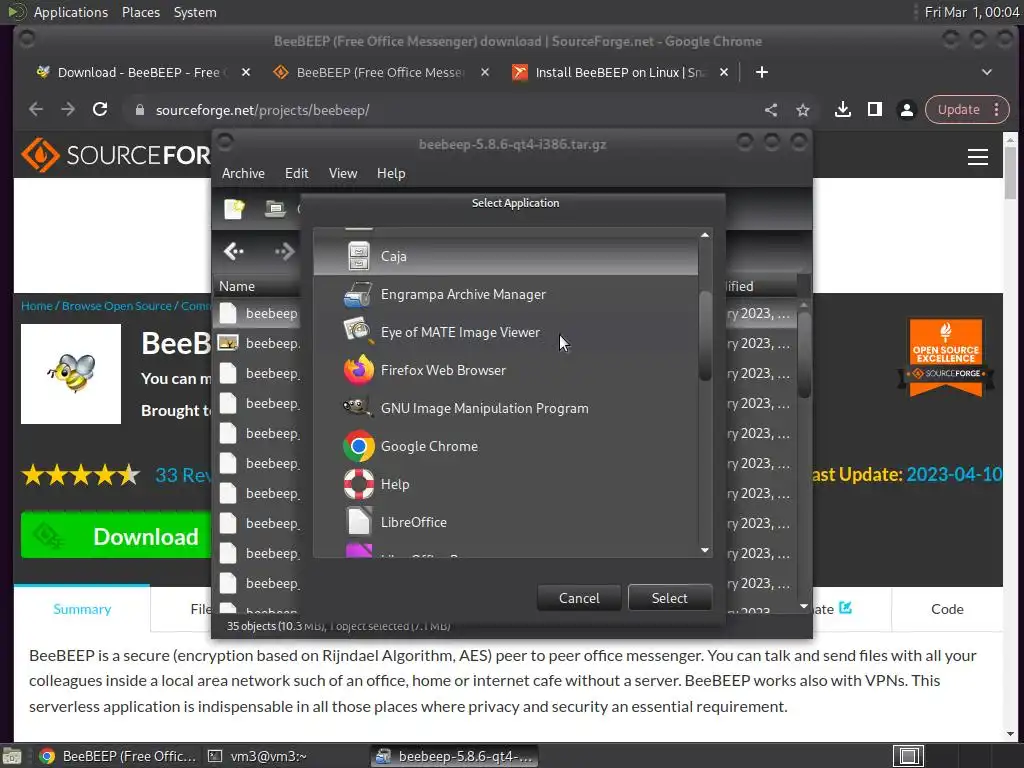
Task: Close the Install BeeBEEP on Linux tab
Action: (724, 72)
